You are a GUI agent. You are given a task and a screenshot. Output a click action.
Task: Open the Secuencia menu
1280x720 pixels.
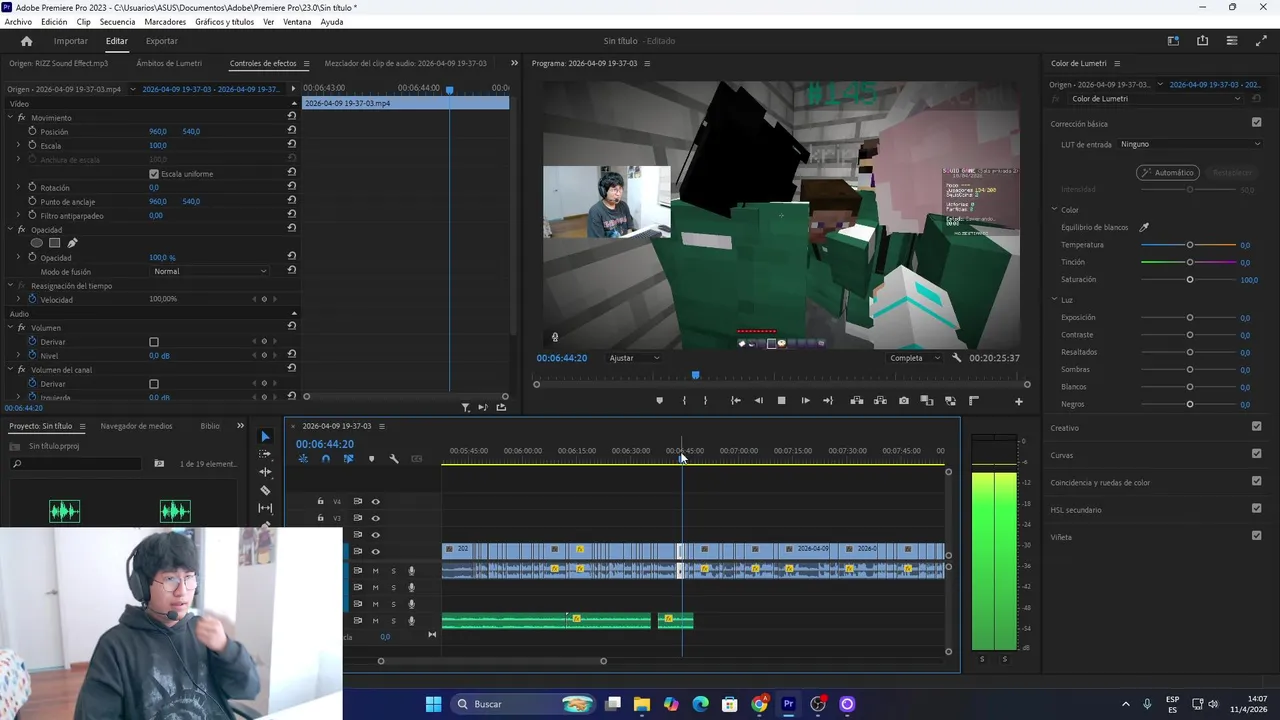click(117, 21)
